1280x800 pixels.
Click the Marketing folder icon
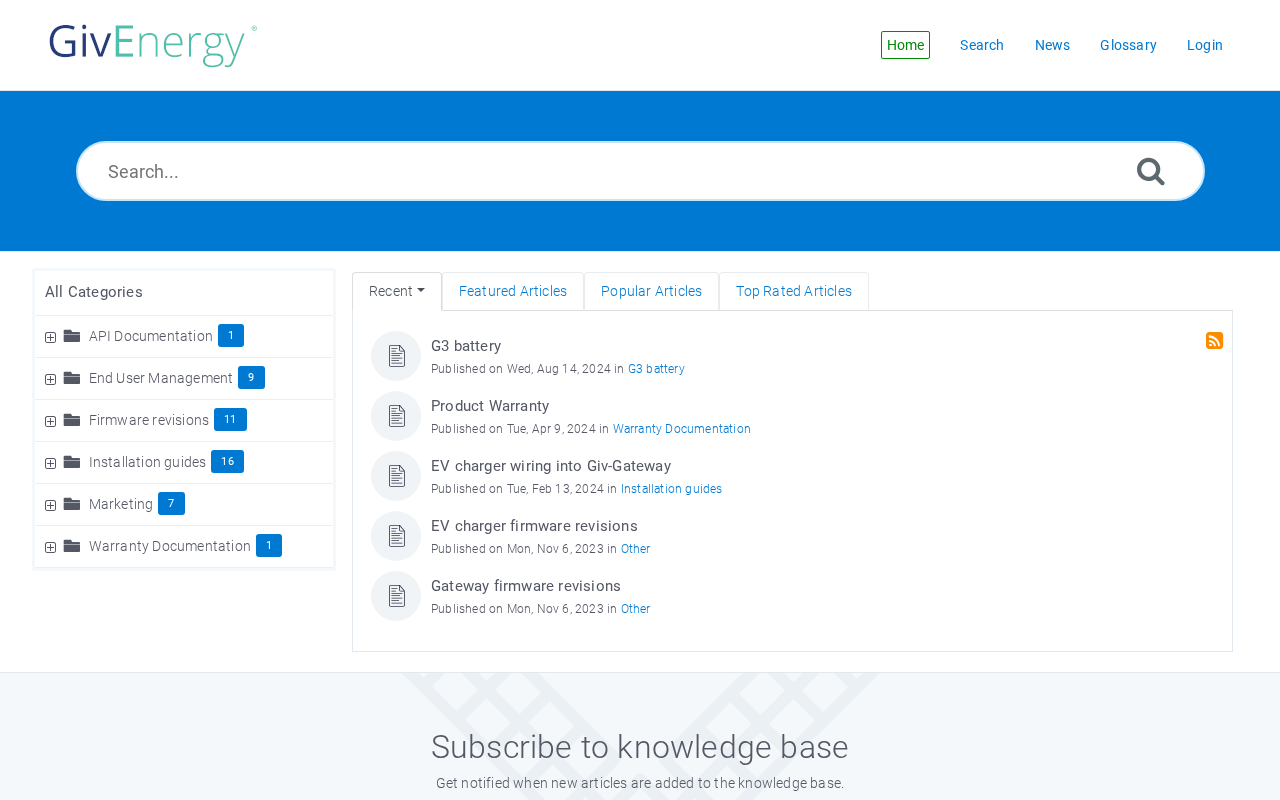(72, 504)
